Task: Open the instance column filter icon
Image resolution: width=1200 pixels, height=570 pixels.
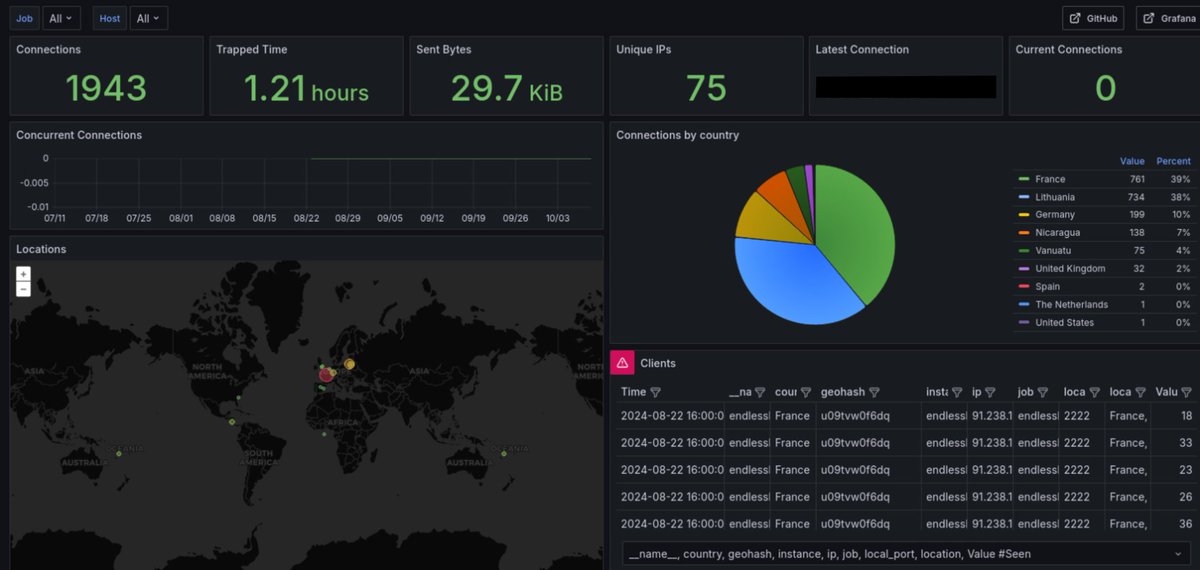Action: click(957, 393)
